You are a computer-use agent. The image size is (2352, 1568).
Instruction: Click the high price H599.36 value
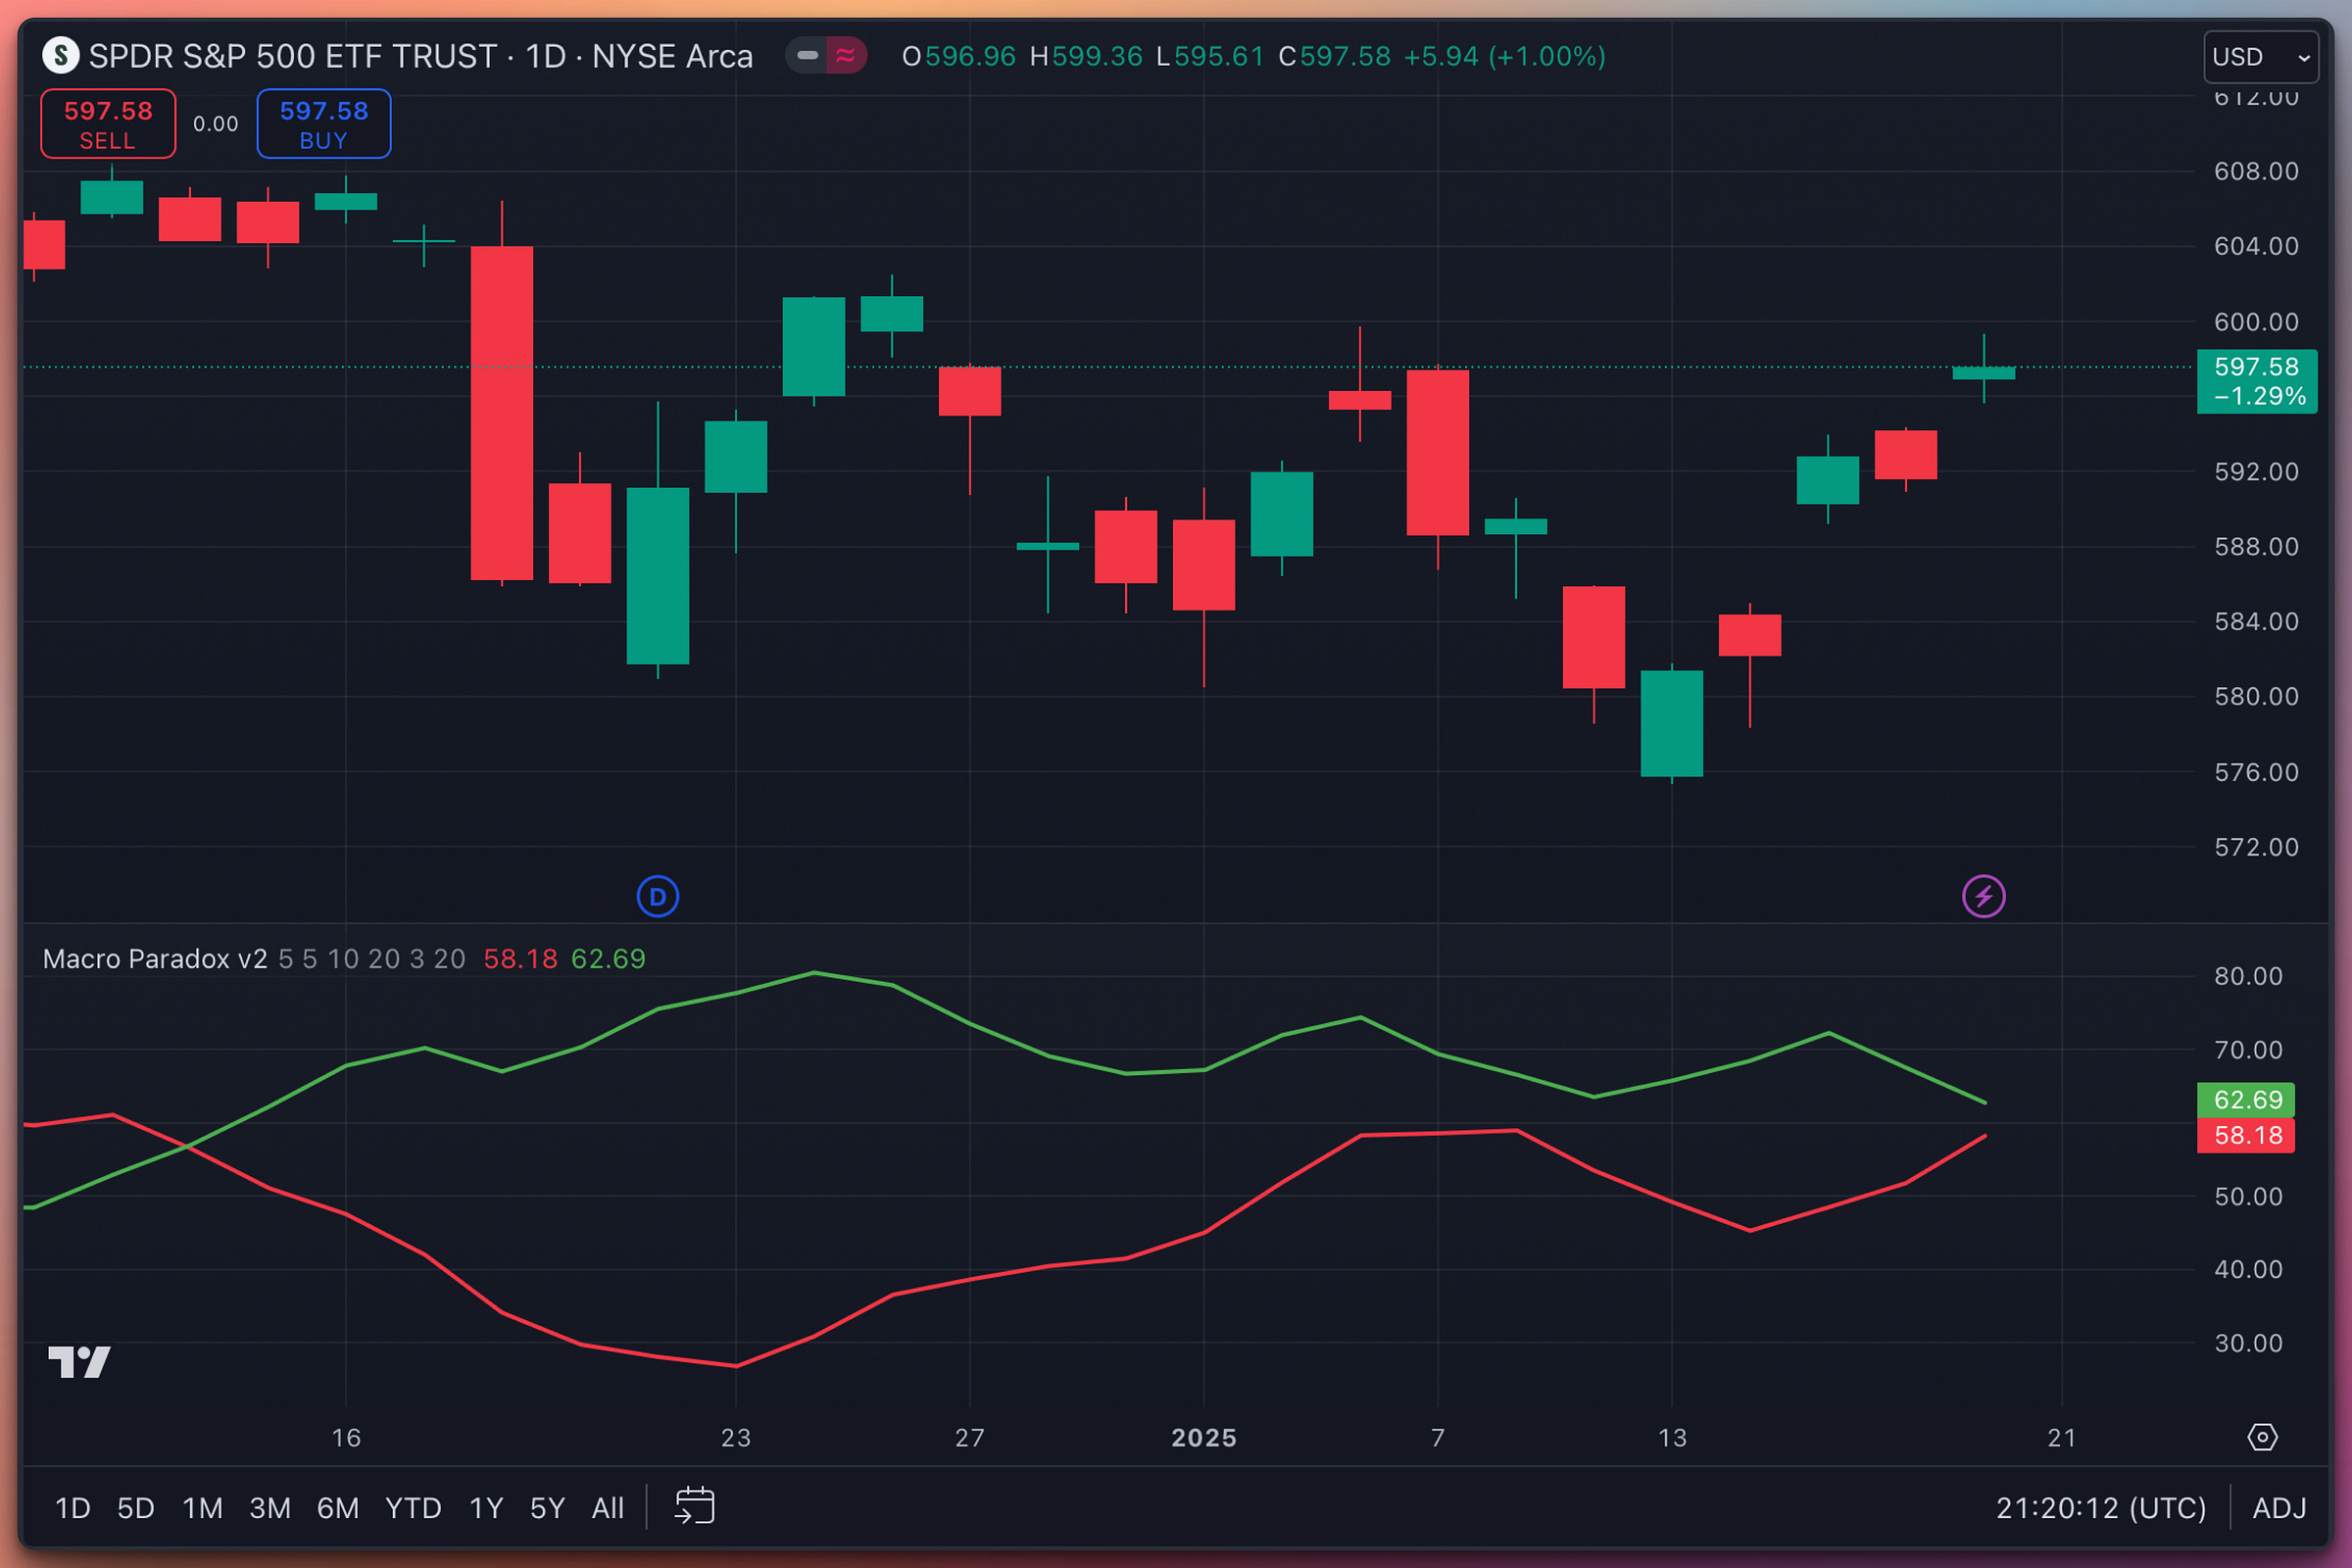pyautogui.click(x=1086, y=56)
